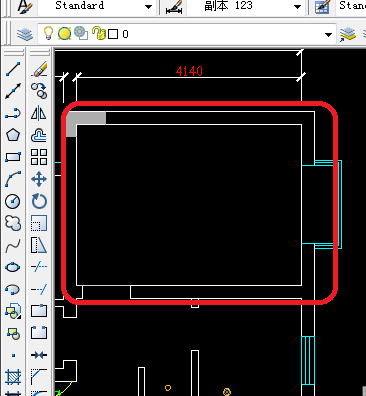Select the Line draw tool
Image resolution: width=366 pixels, height=396 pixels.
pyautogui.click(x=13, y=69)
